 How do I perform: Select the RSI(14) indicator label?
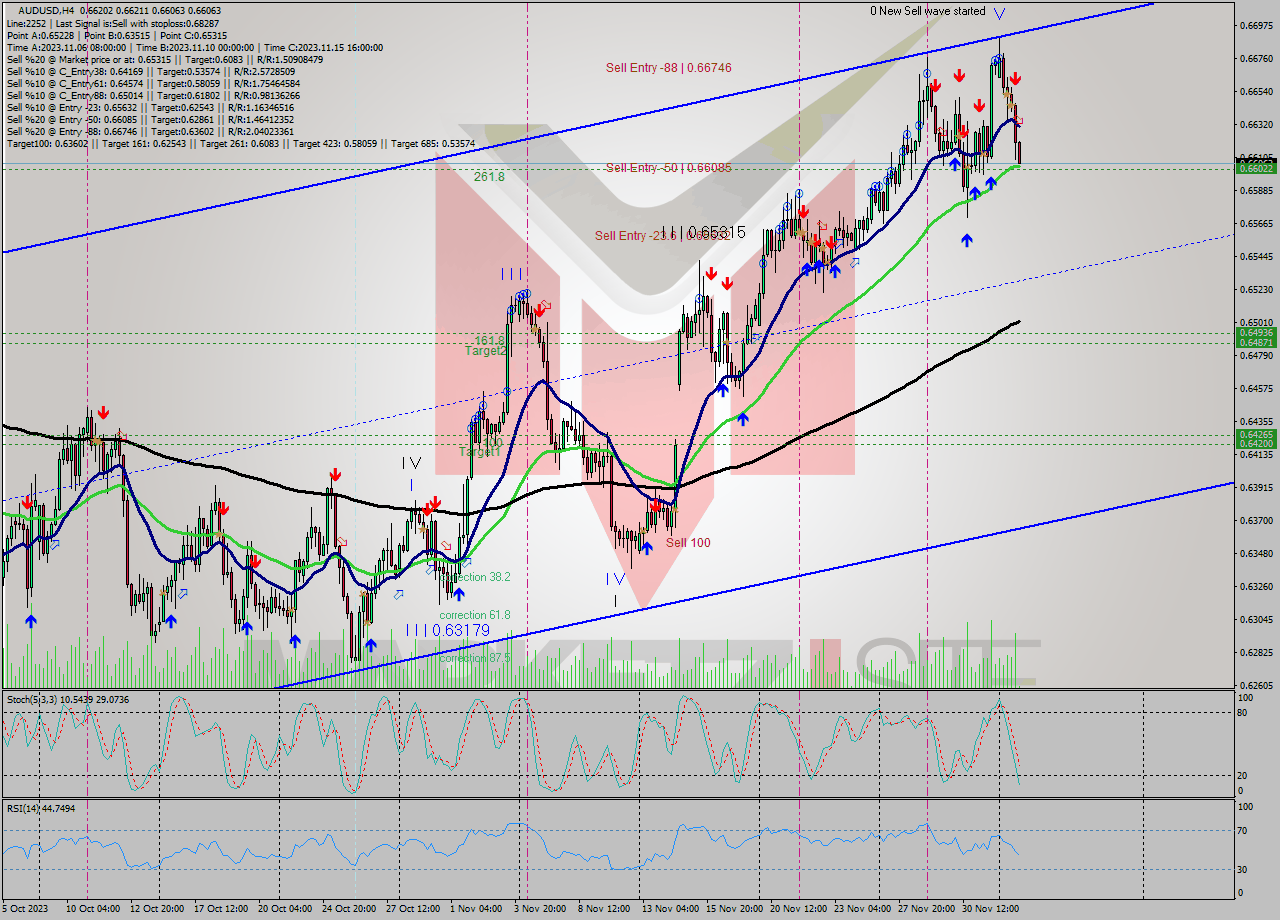click(x=24, y=808)
